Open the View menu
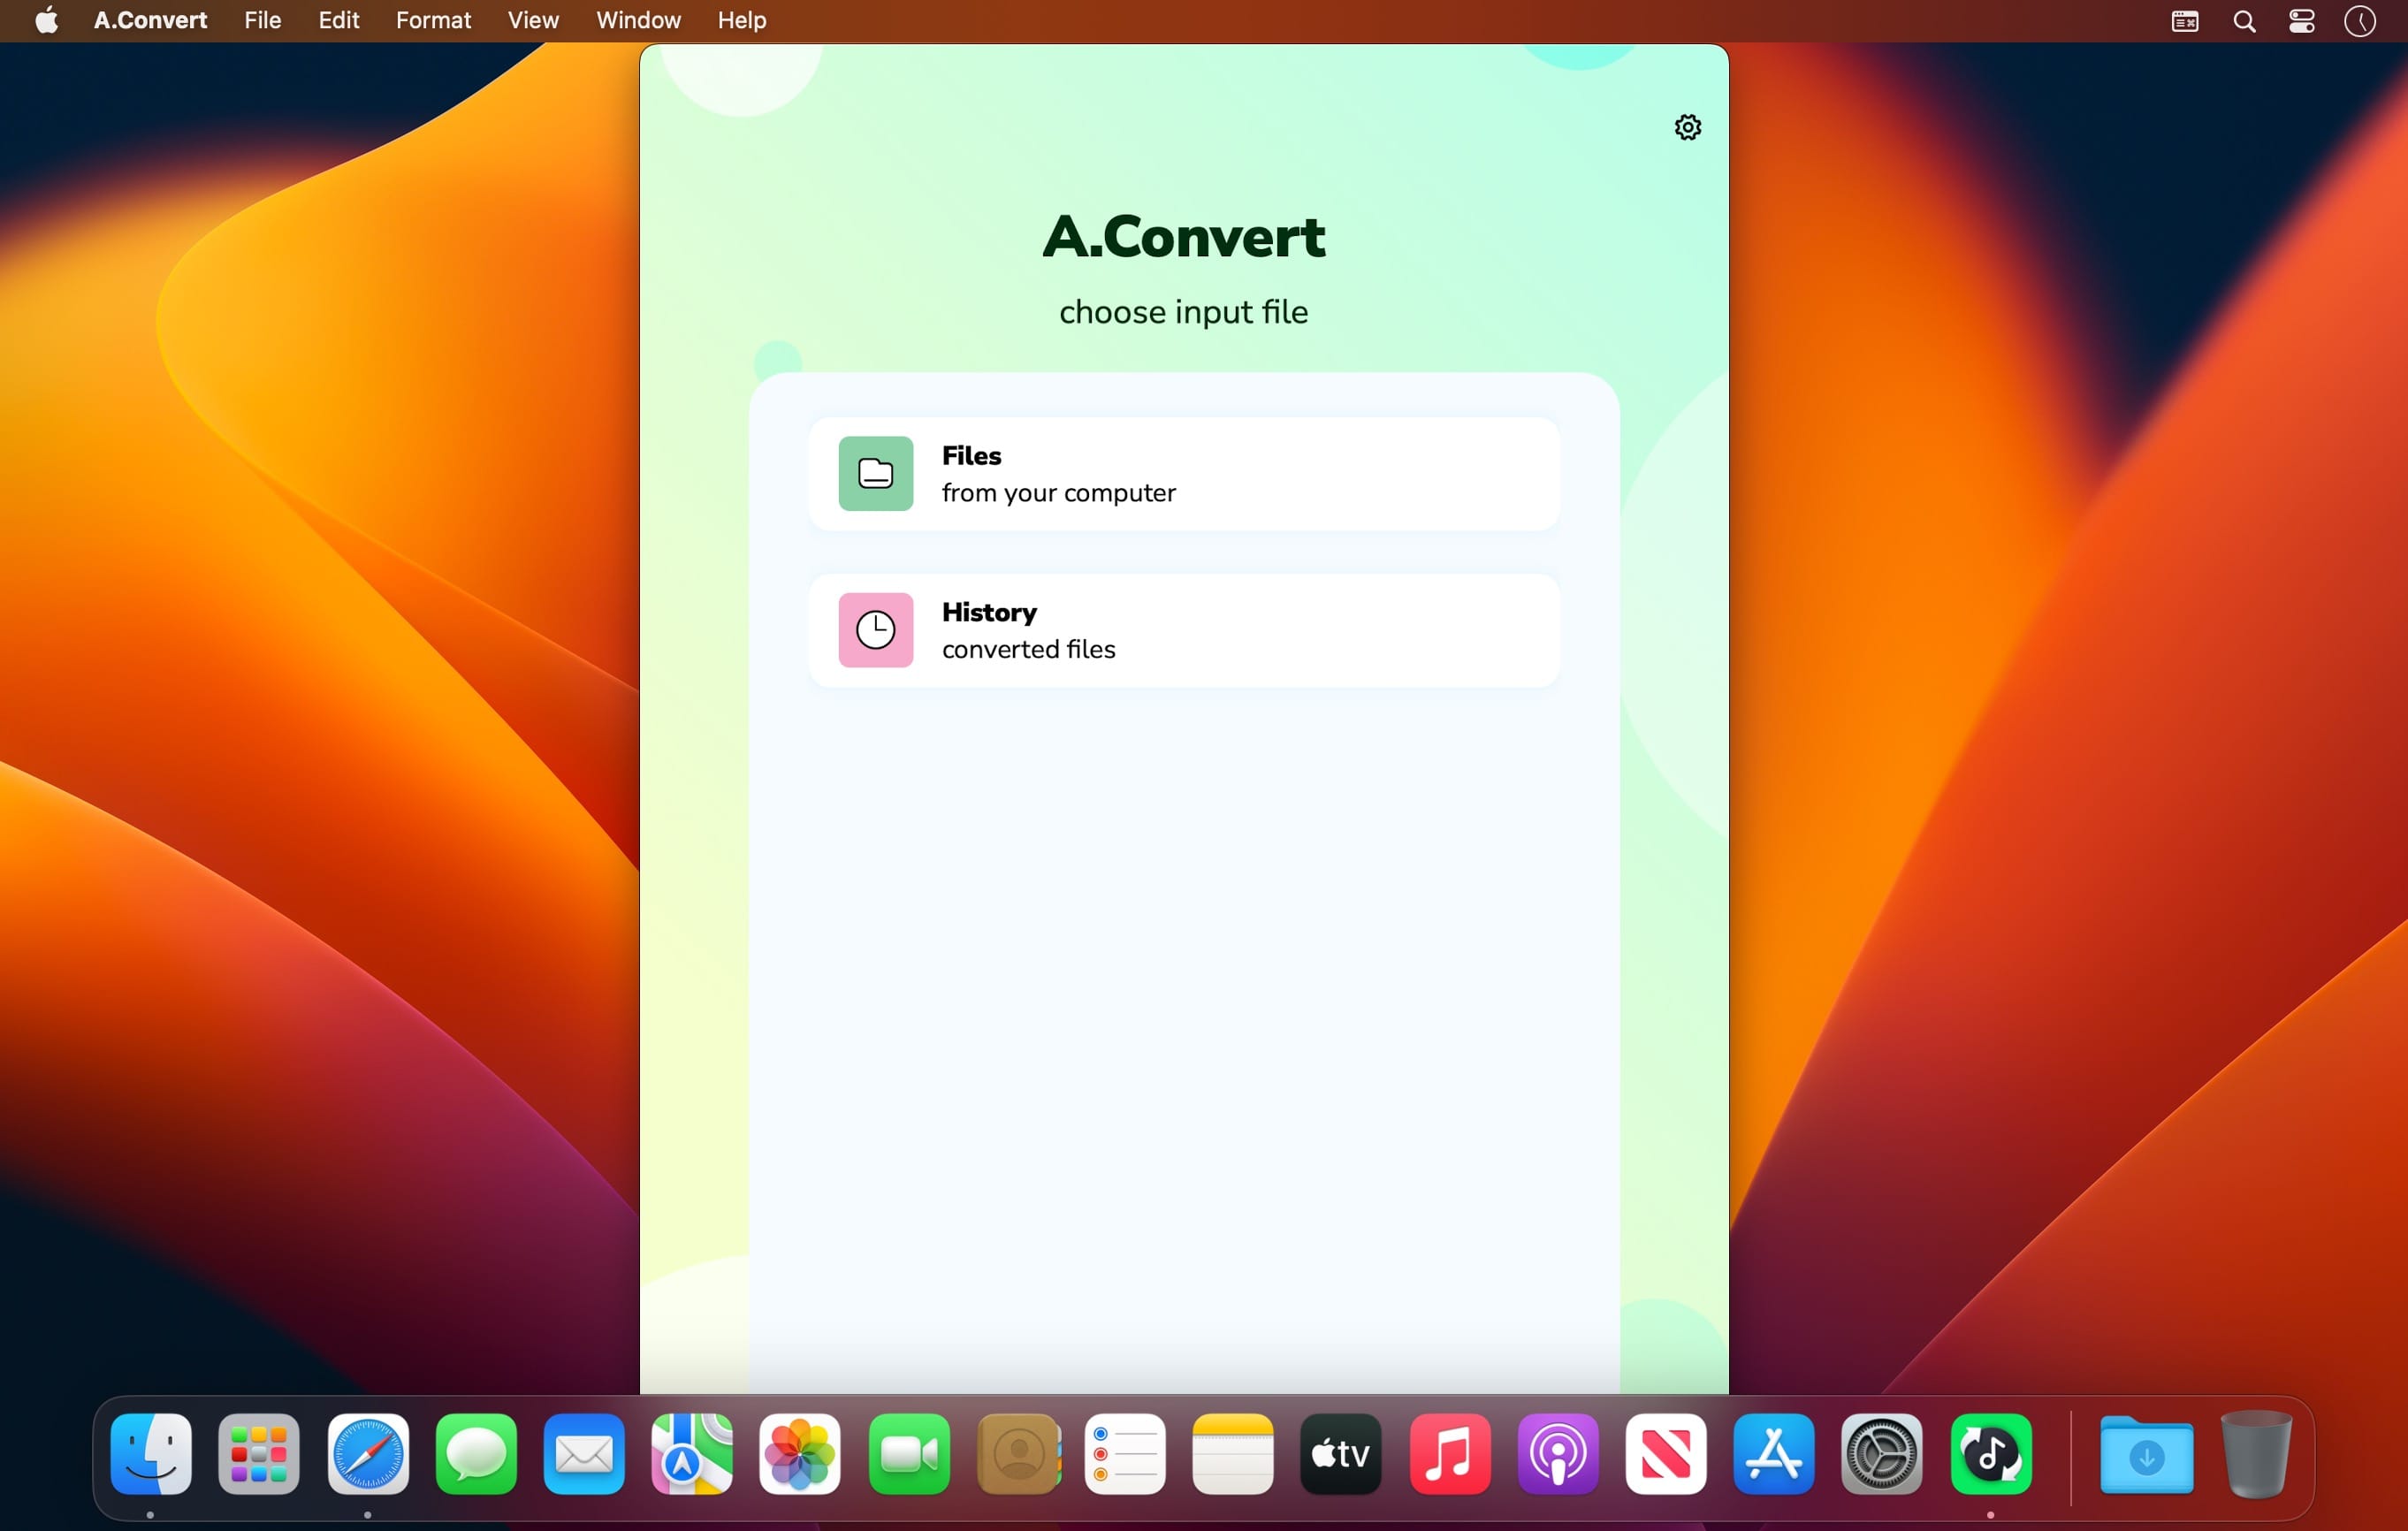2408x1531 pixels. pyautogui.click(x=533, y=20)
